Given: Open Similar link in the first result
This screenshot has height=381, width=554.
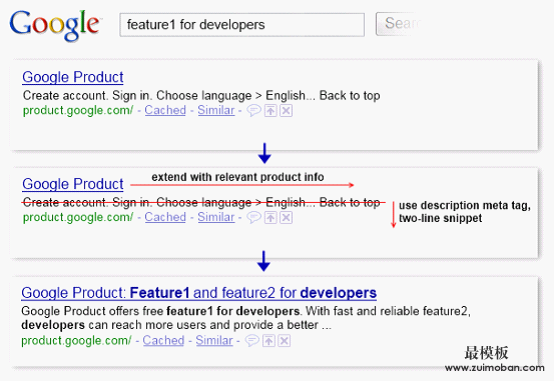Looking at the screenshot, I should (x=216, y=110).
